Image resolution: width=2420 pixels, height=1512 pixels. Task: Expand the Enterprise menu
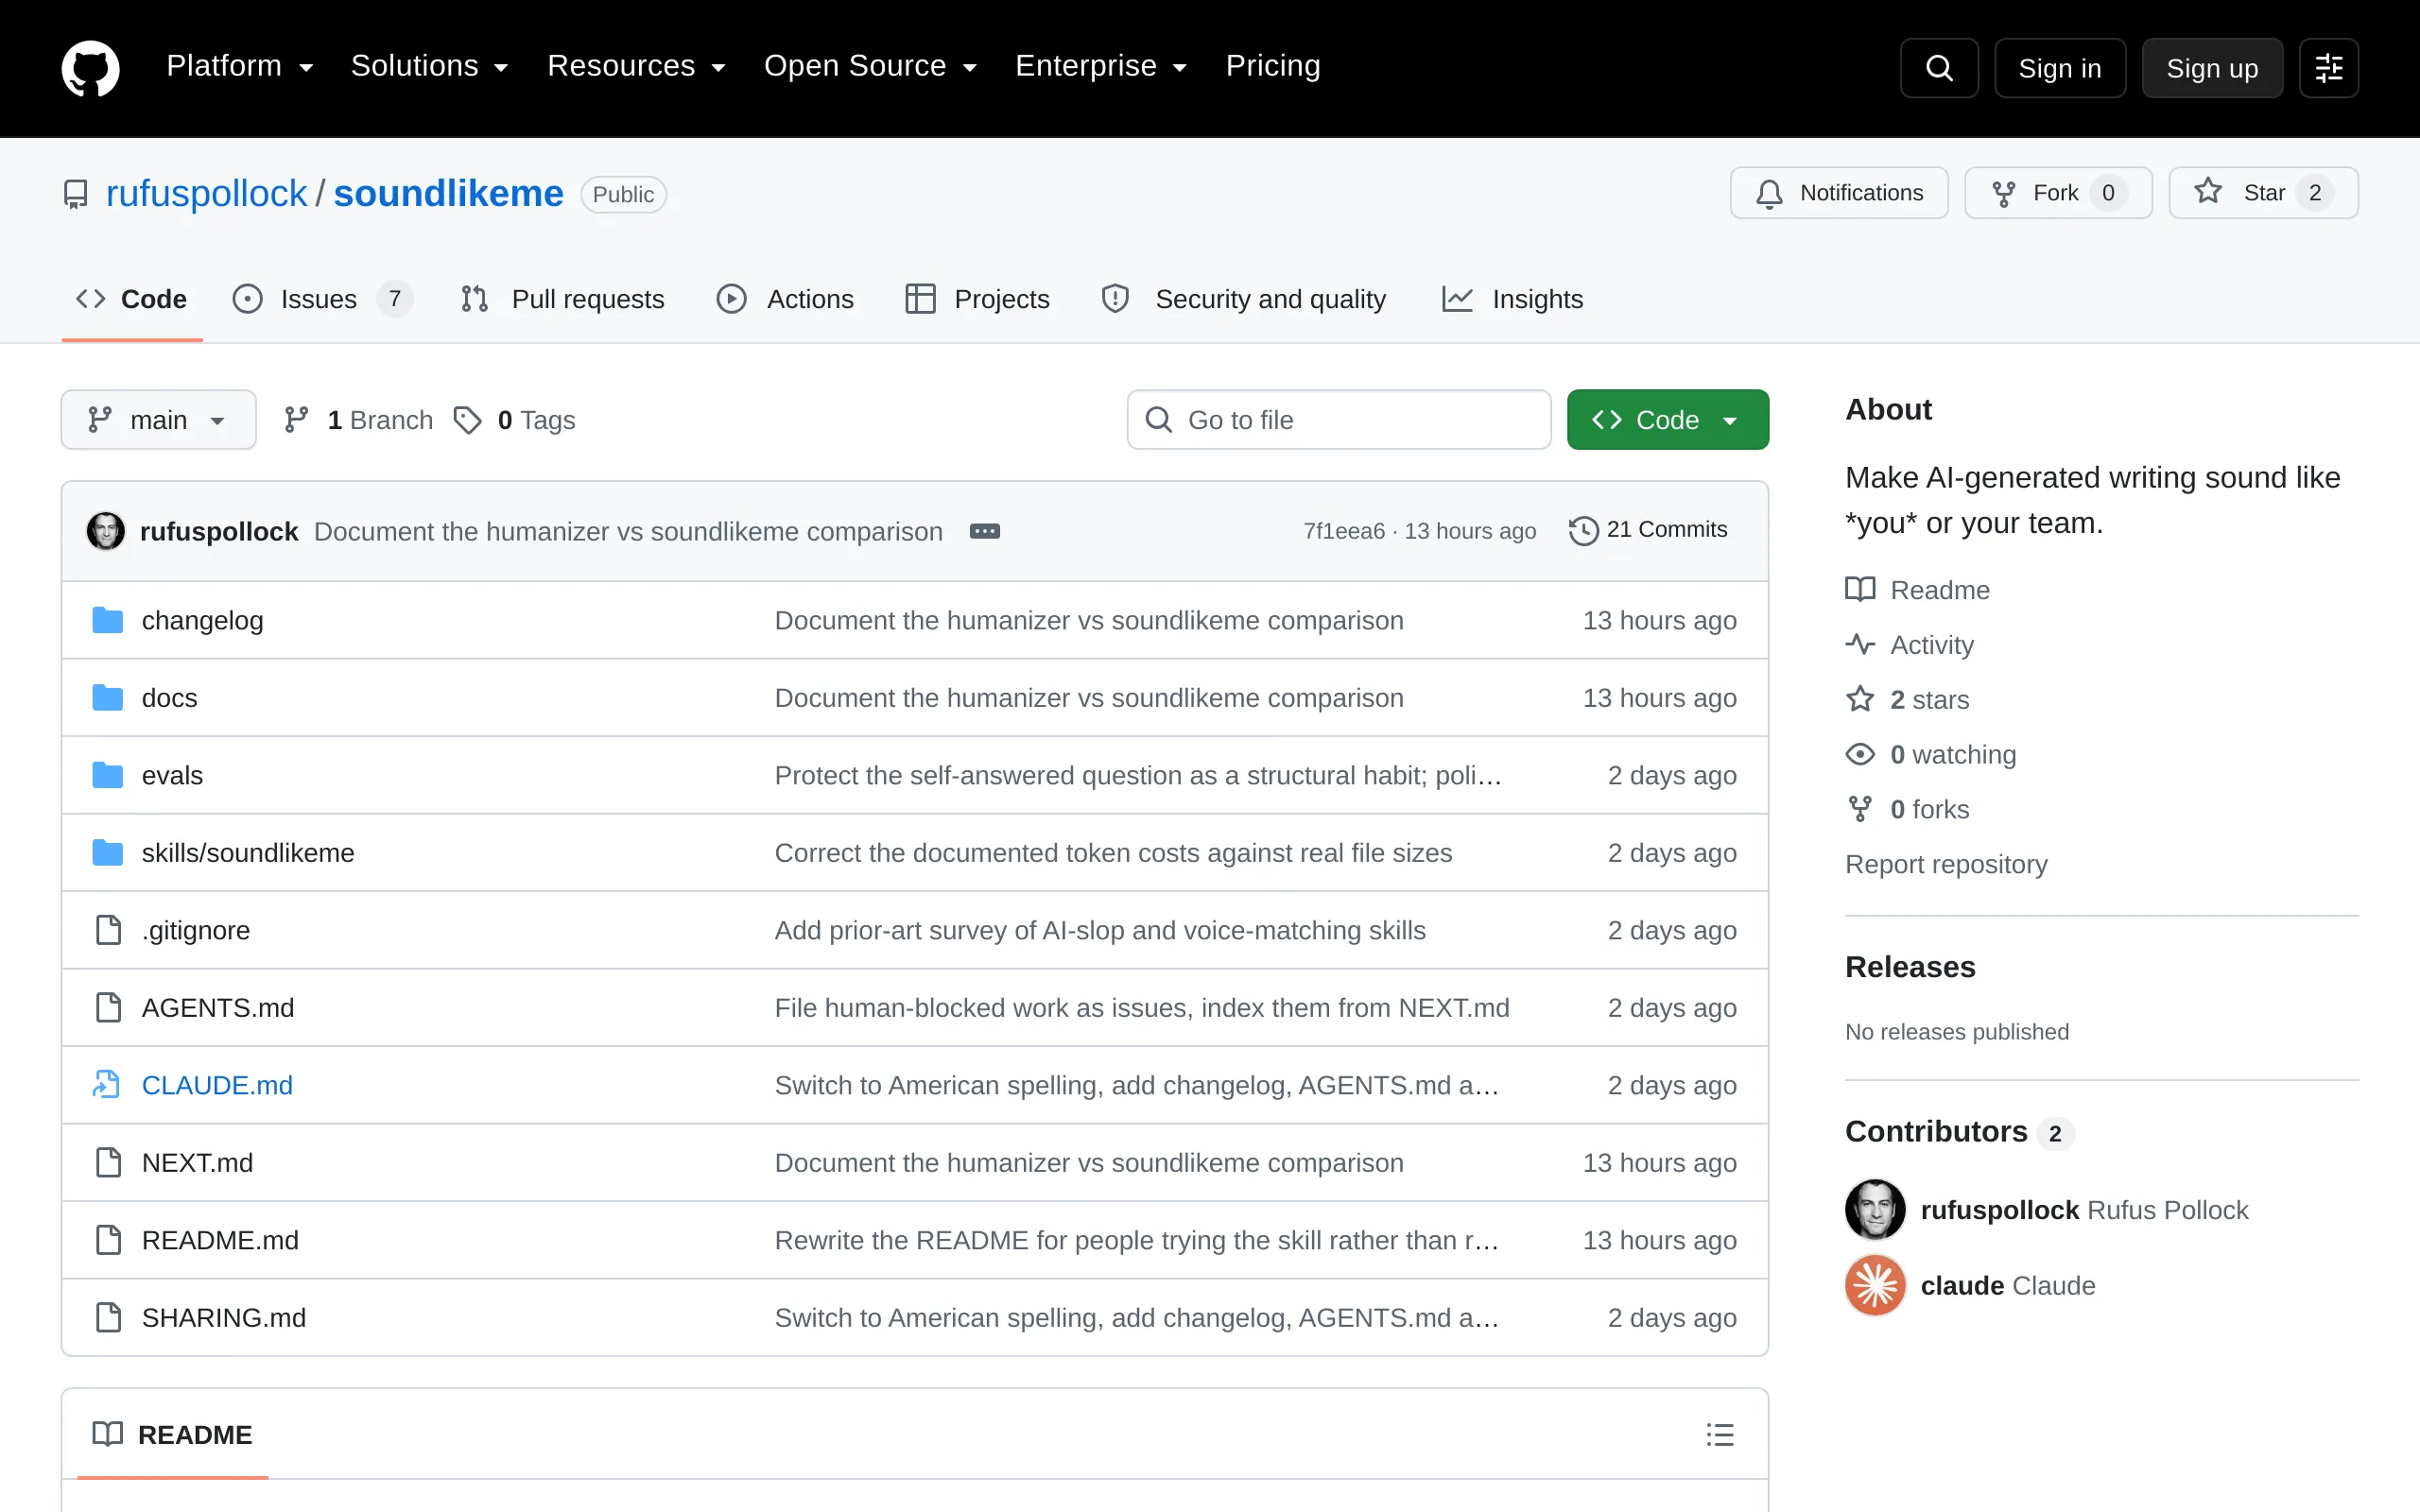point(1101,66)
